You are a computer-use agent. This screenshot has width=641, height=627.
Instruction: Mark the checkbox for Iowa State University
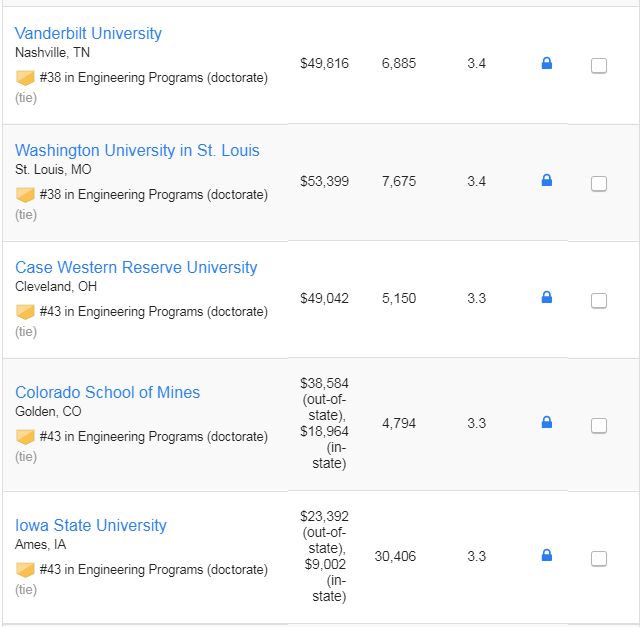tap(599, 558)
